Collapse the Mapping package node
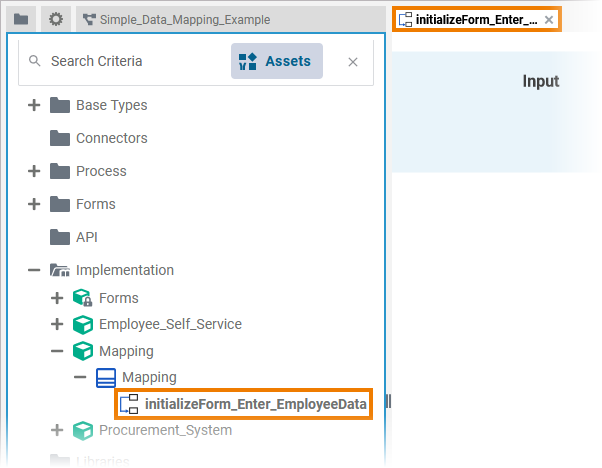Viewport: 602px width, 468px height. click(x=57, y=351)
